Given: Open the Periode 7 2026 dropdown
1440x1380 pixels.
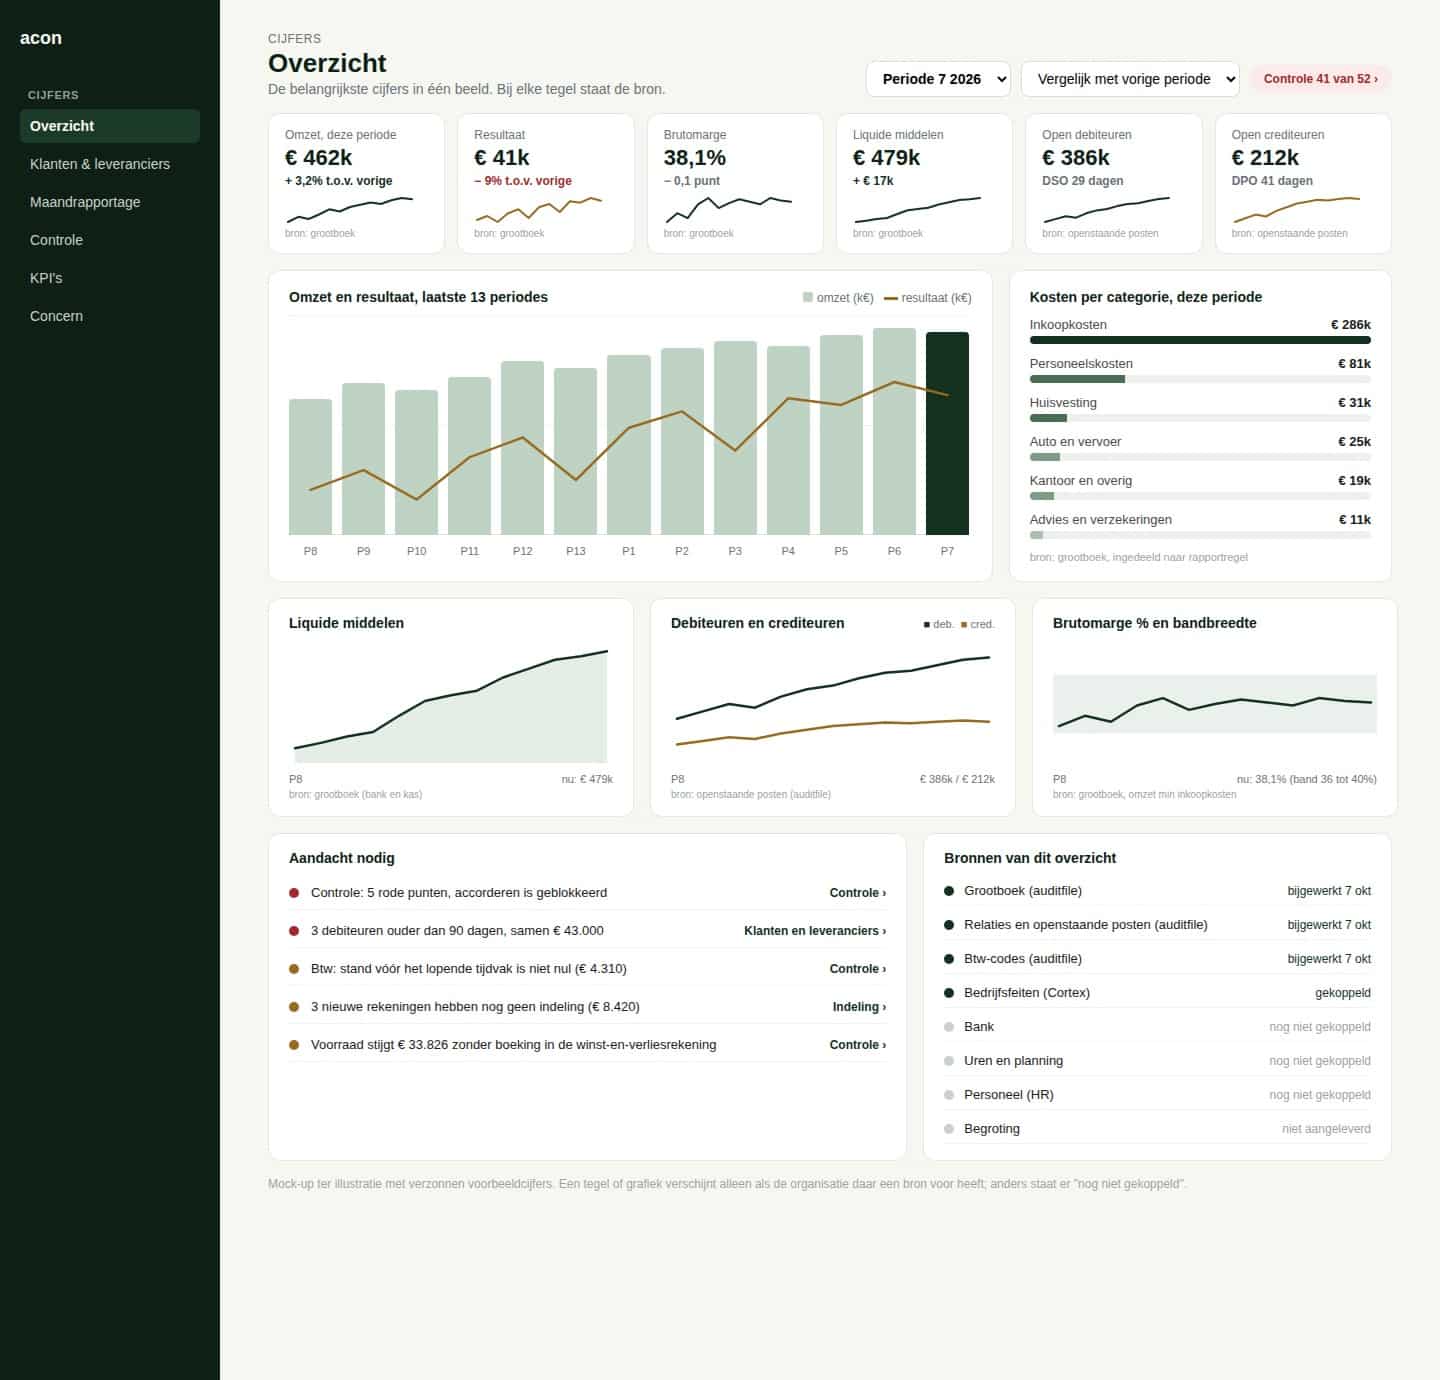Looking at the screenshot, I should point(938,79).
